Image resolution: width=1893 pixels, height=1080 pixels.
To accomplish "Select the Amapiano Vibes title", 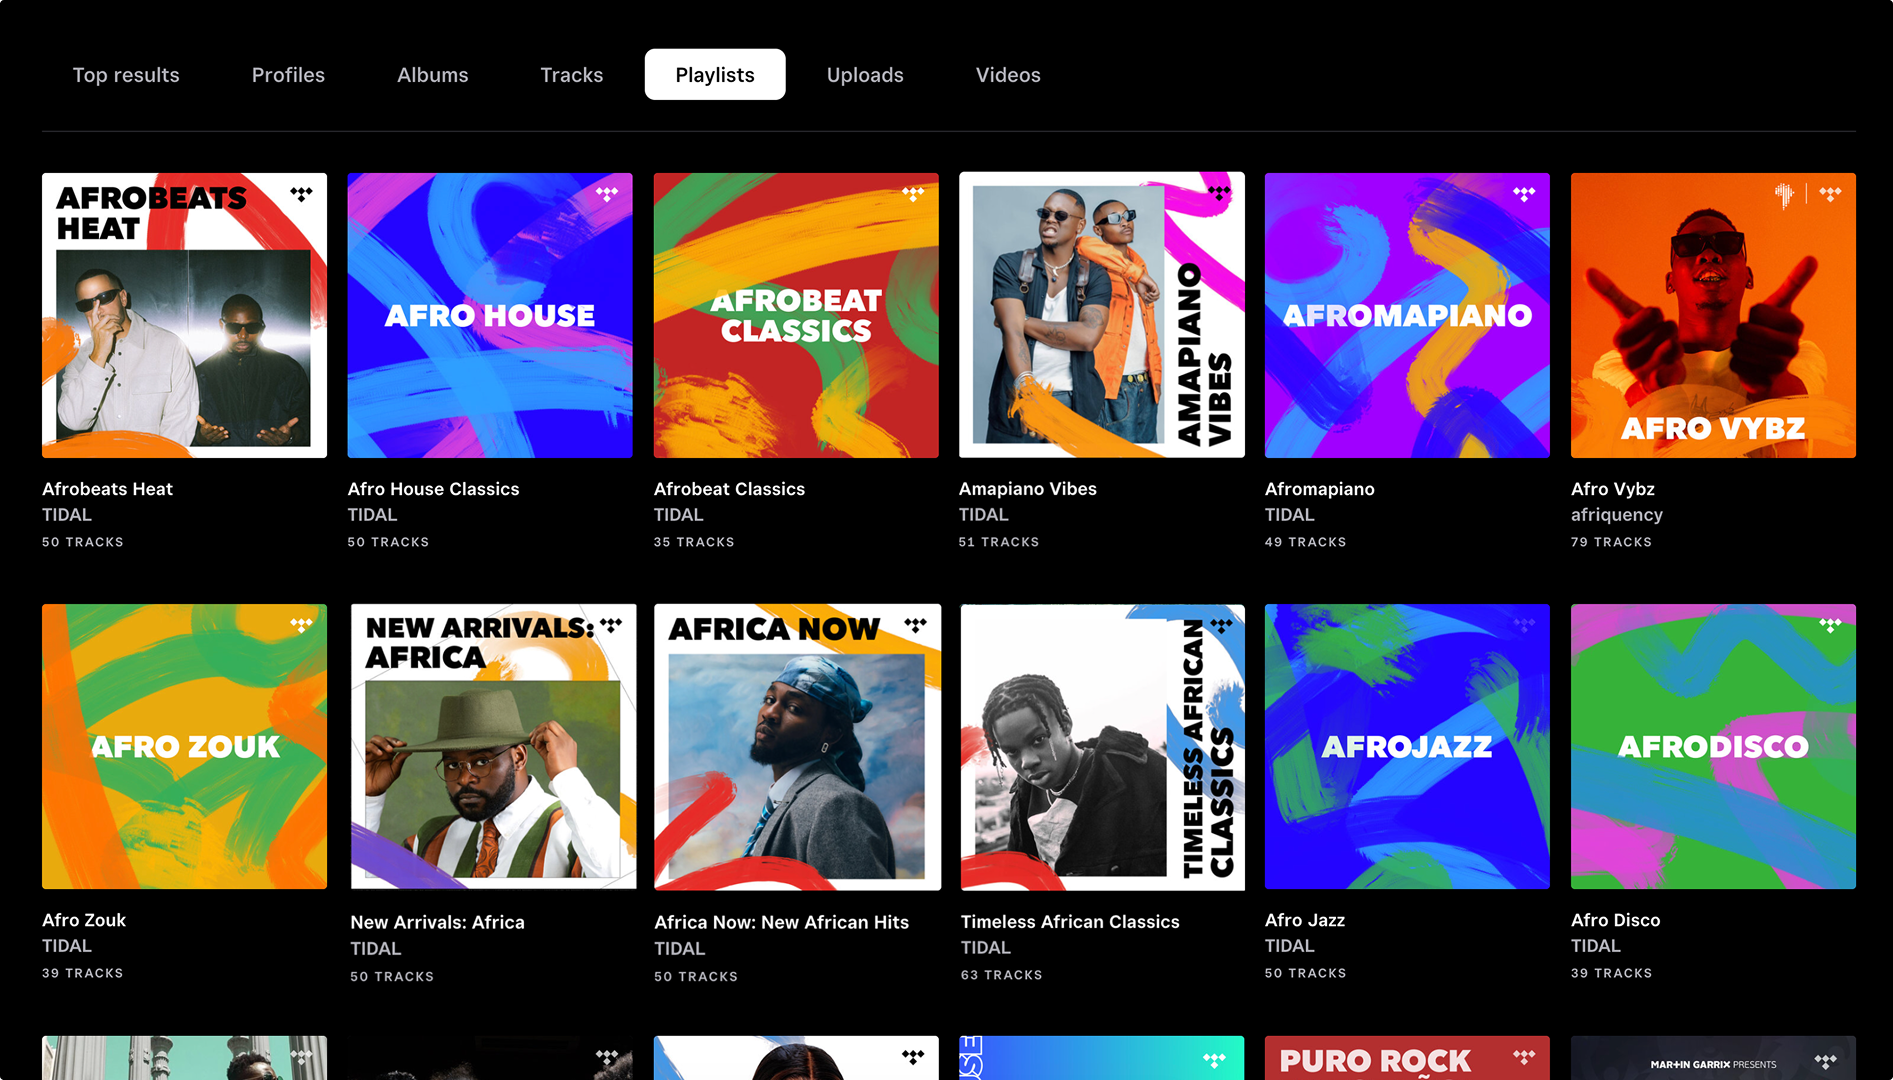I will pyautogui.click(x=1028, y=489).
